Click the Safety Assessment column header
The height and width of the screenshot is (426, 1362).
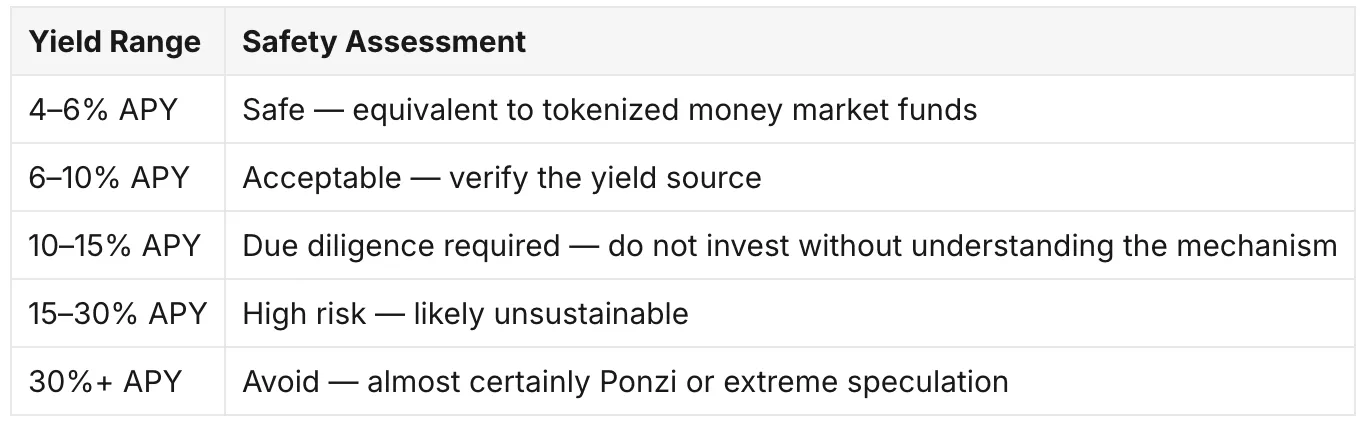point(384,42)
